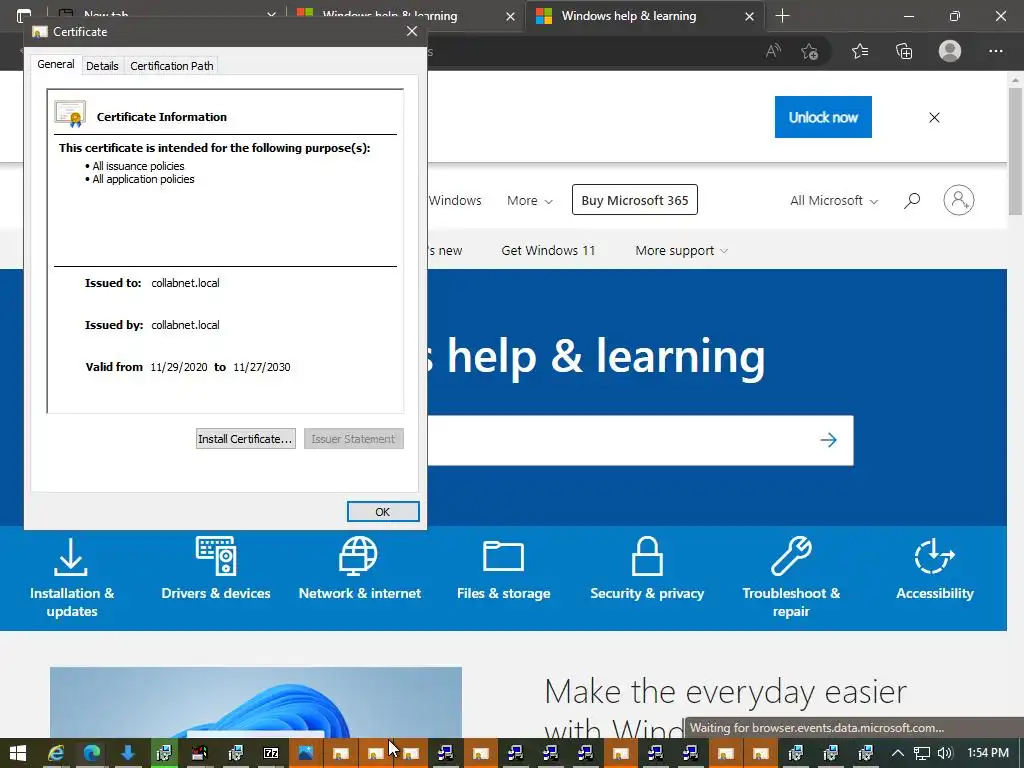Click the blue Unlock now button
Image resolution: width=1024 pixels, height=768 pixels.
[823, 117]
